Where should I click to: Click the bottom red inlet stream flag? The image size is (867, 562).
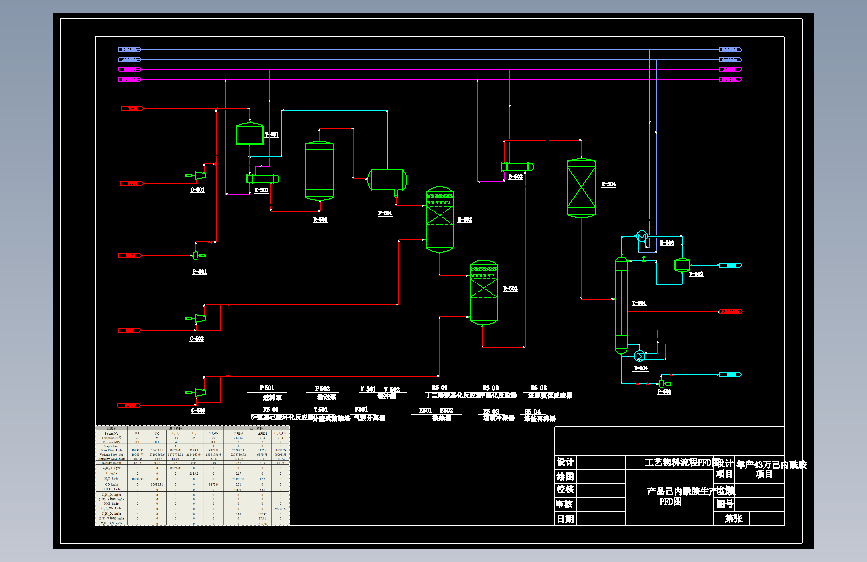point(129,405)
